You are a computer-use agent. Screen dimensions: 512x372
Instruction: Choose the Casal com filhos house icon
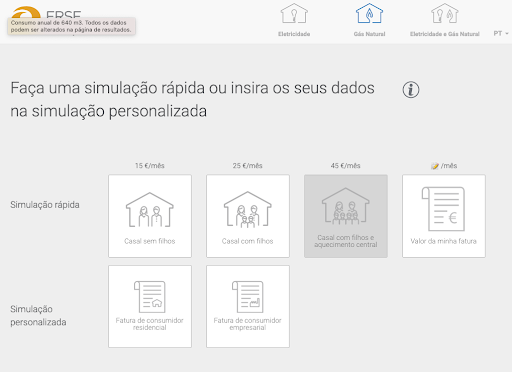[x=248, y=210]
